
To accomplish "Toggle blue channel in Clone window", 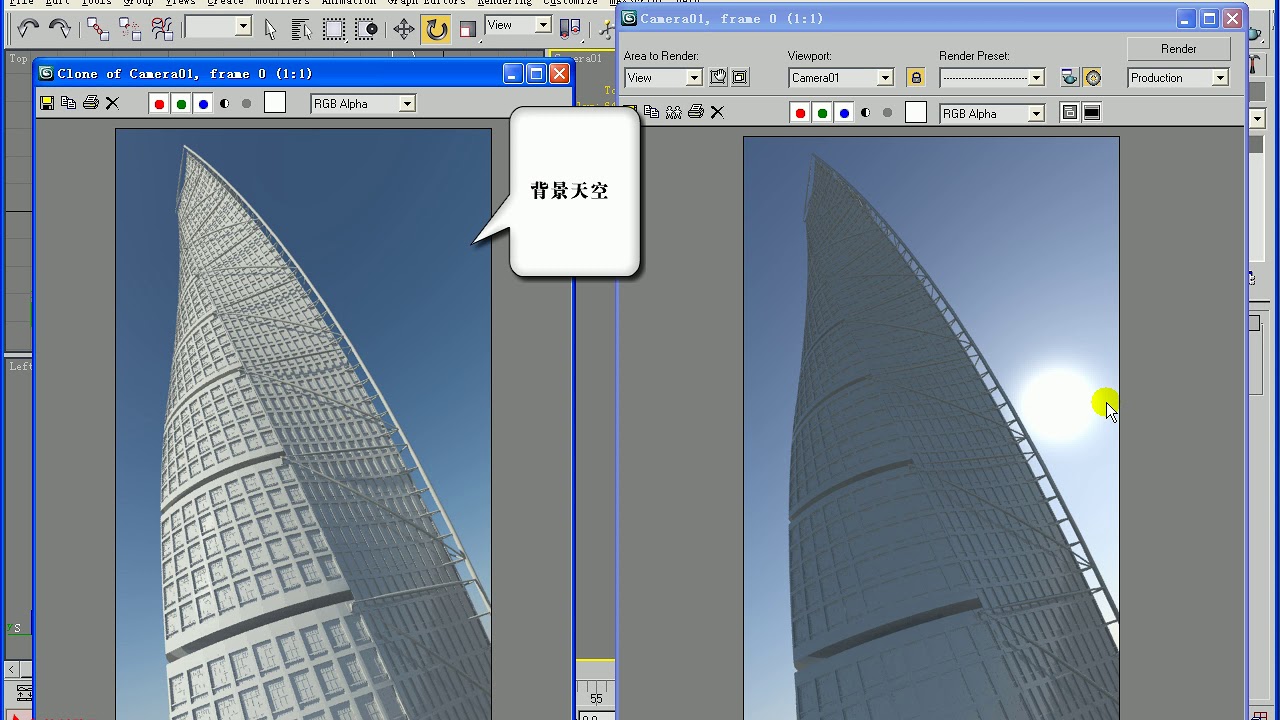I will 203,103.
